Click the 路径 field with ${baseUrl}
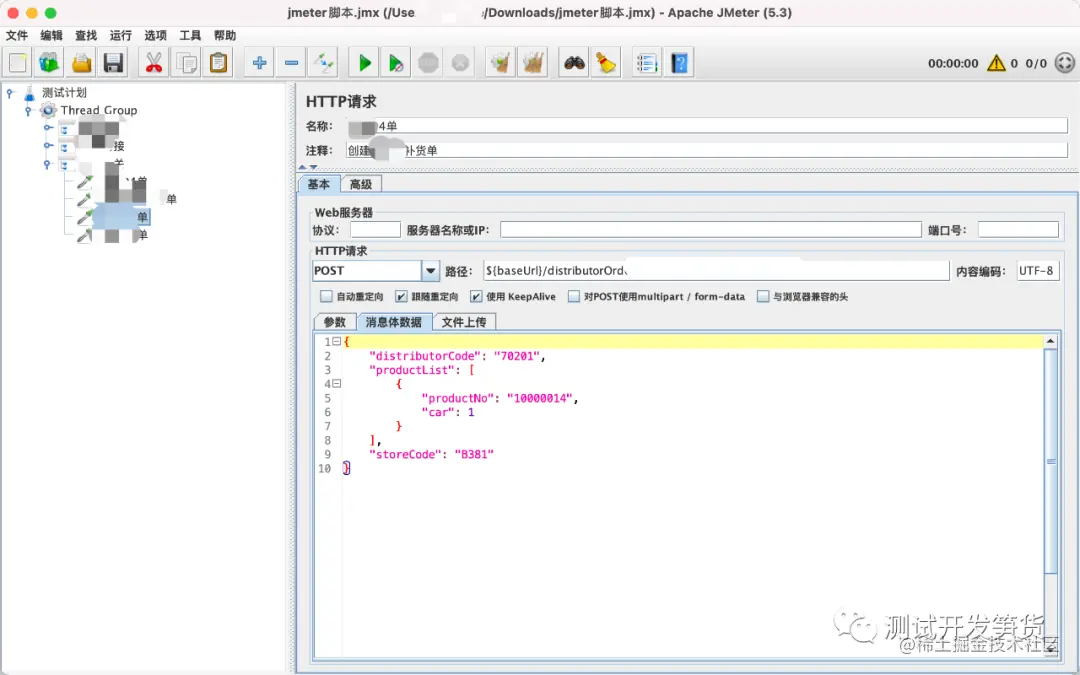This screenshot has width=1080, height=675. pos(716,271)
